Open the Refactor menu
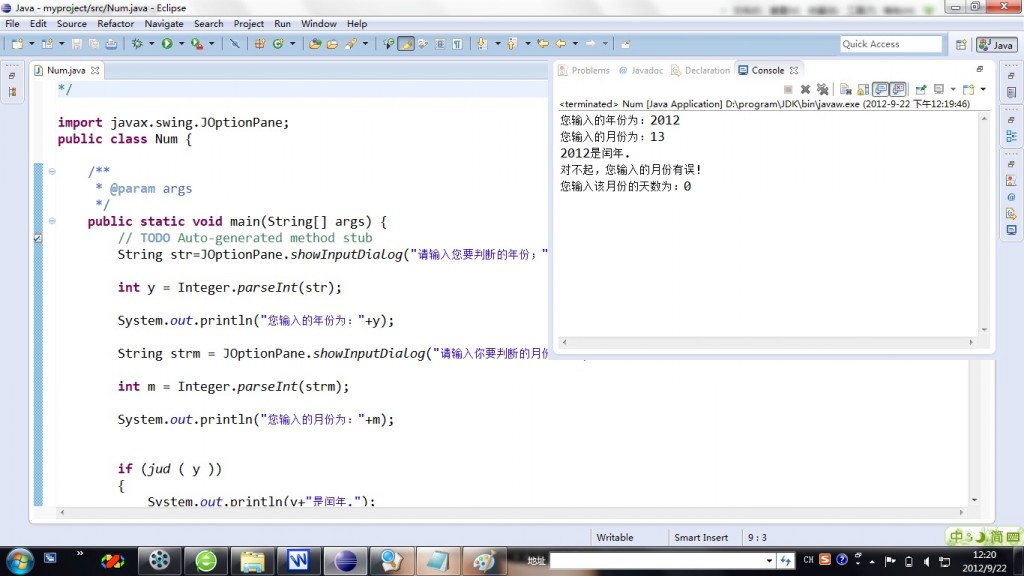Viewport: 1024px width, 576px height. [116, 24]
